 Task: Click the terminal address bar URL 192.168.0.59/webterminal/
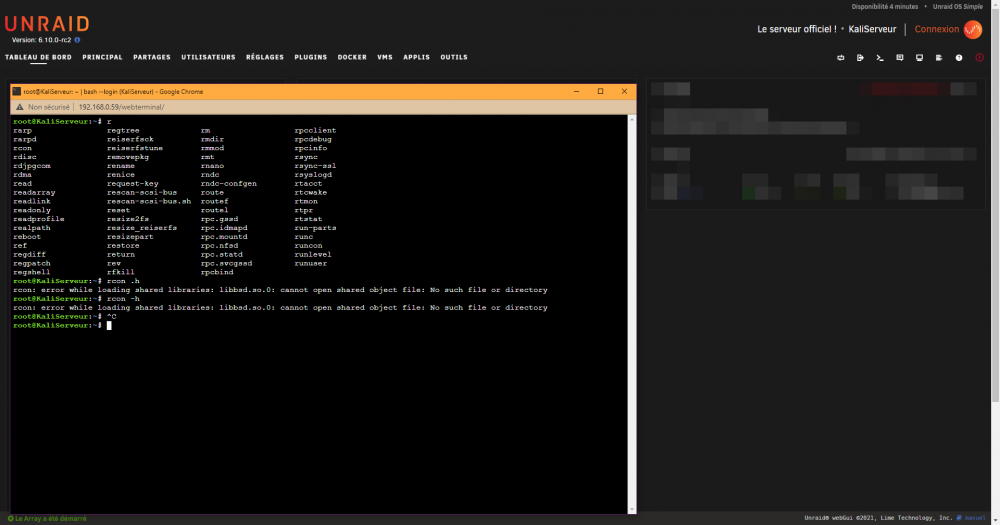tap(121, 107)
